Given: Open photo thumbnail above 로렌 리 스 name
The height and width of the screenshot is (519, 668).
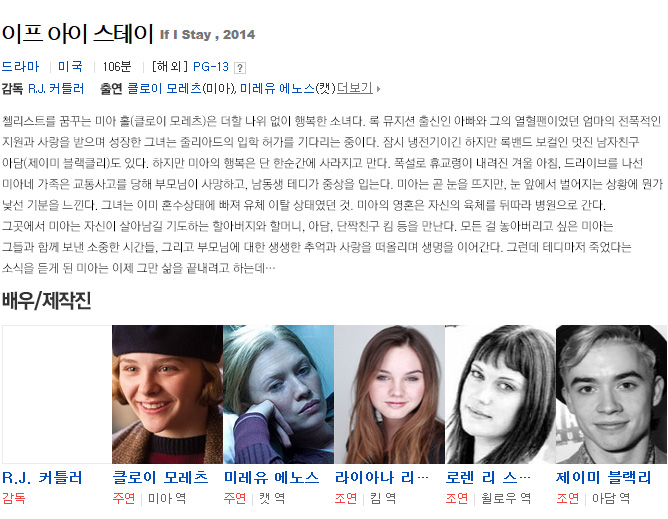Looking at the screenshot, I should (x=500, y=394).
